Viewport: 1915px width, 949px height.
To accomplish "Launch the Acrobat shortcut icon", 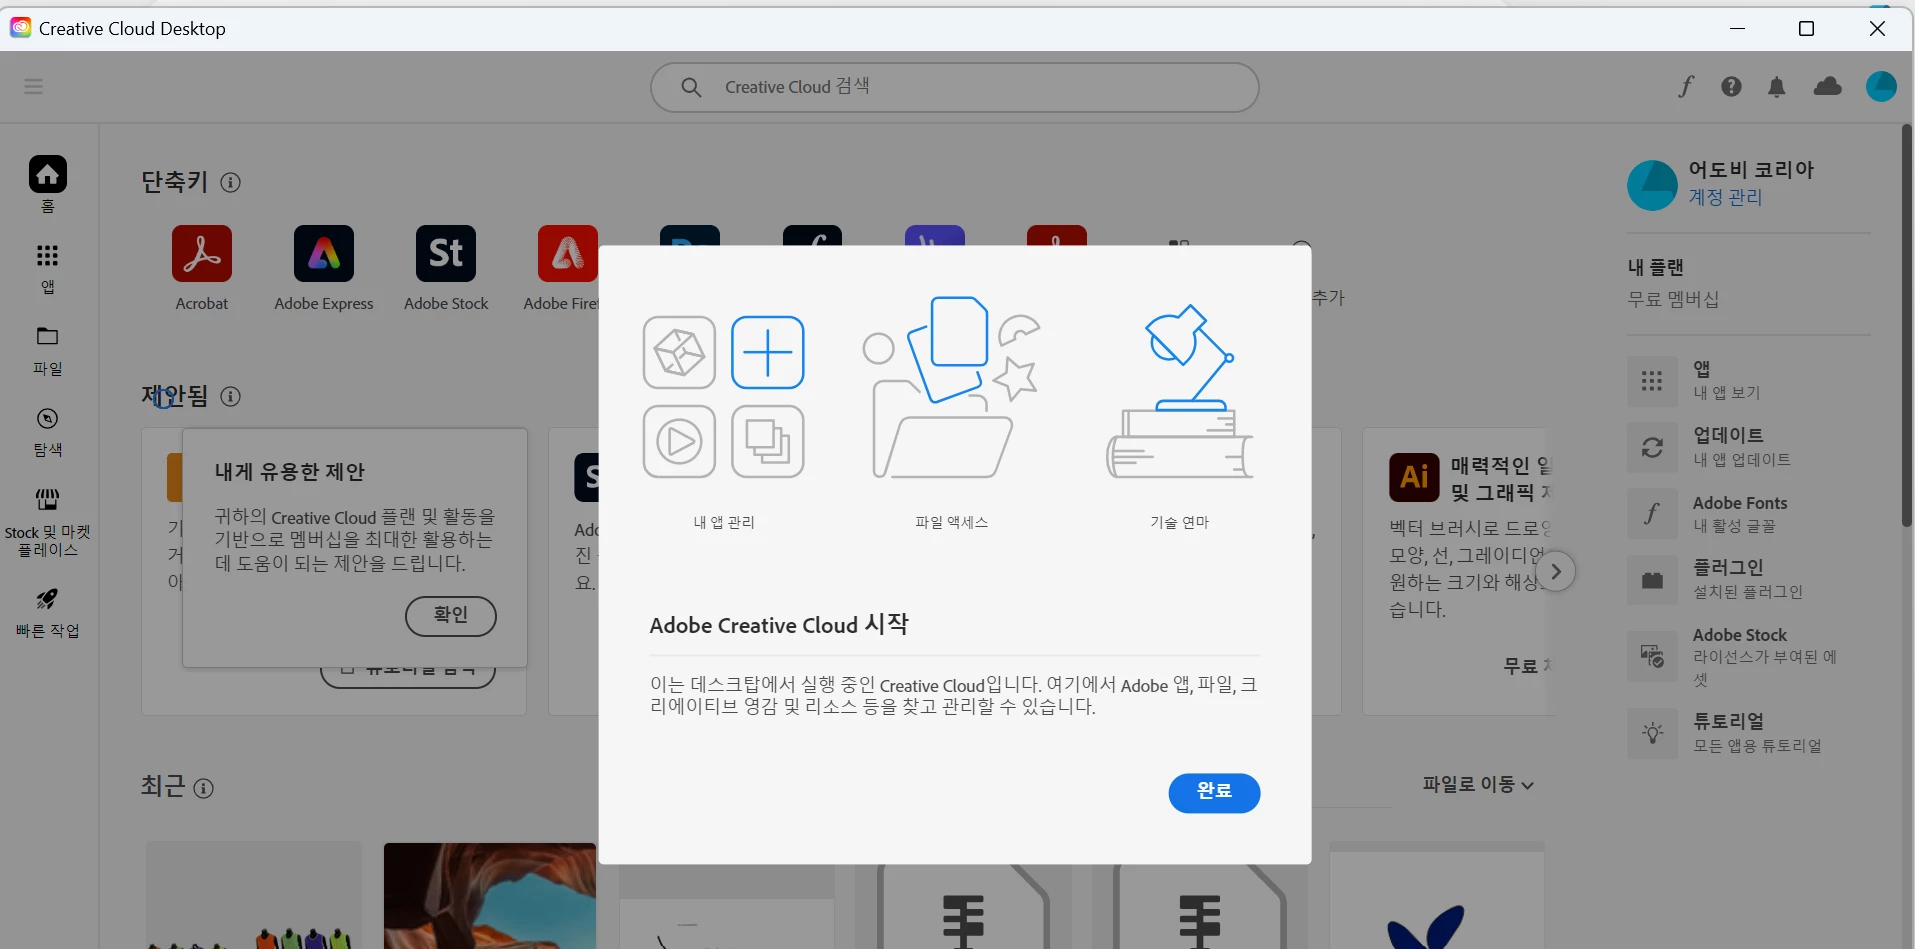I will [x=202, y=254].
